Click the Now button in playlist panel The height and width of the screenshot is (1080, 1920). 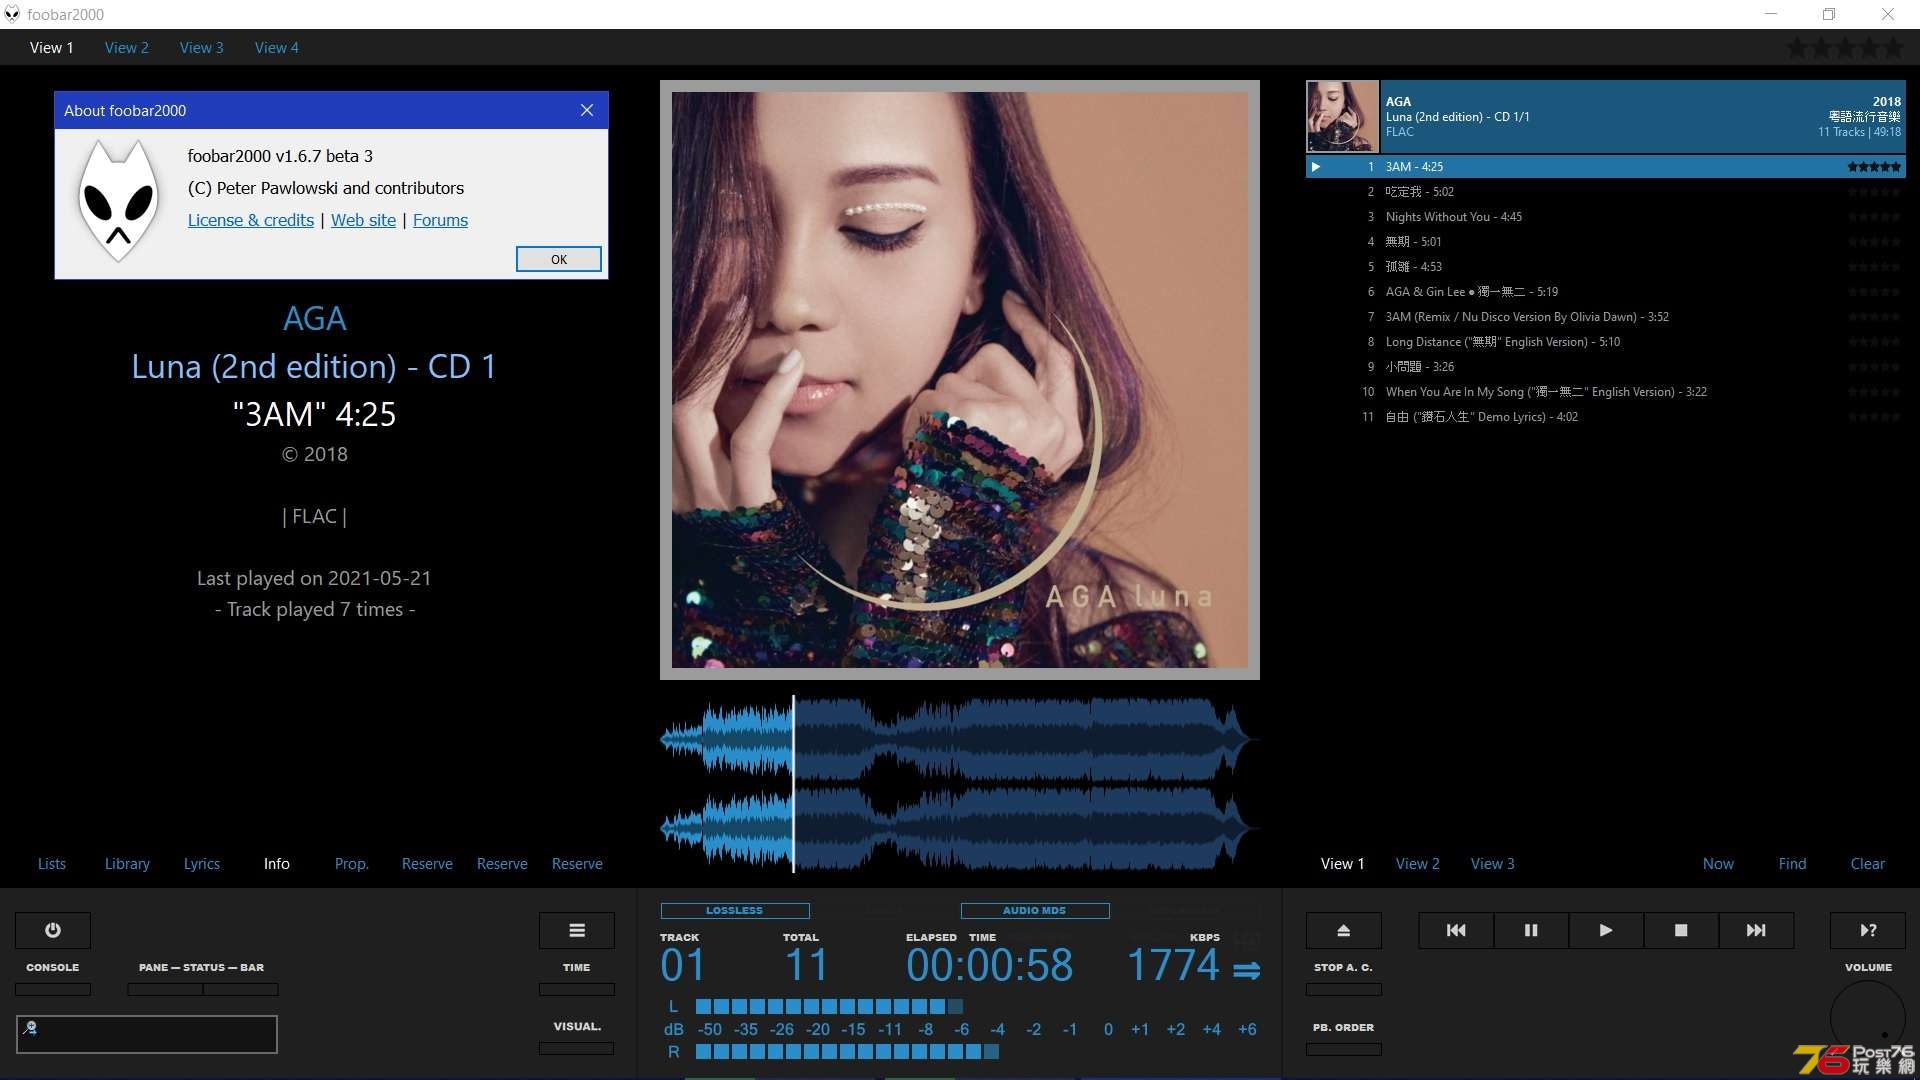[1719, 864]
